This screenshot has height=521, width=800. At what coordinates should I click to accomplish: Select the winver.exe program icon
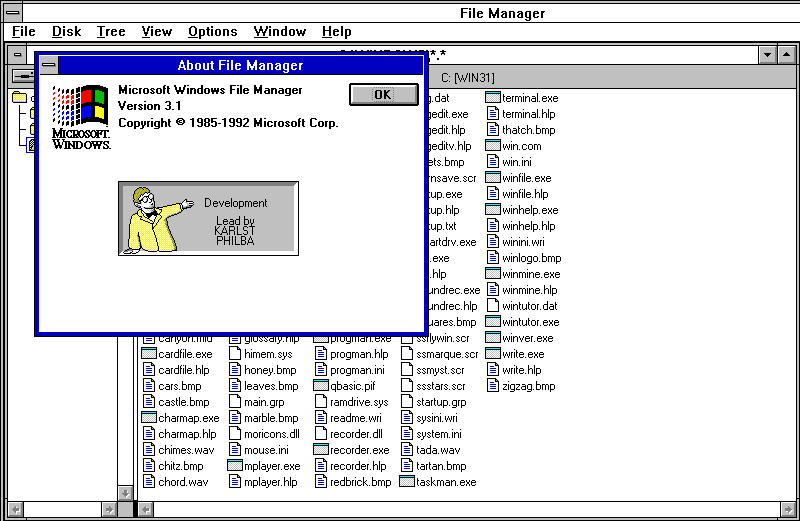point(492,337)
